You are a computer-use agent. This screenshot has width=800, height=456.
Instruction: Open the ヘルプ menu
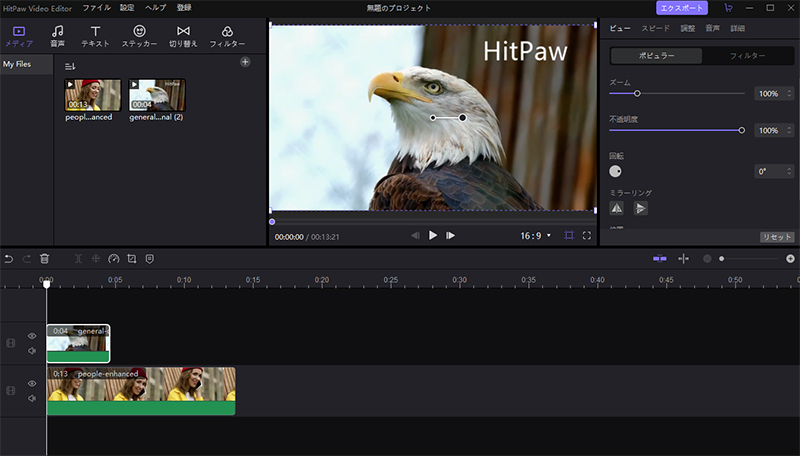(155, 8)
